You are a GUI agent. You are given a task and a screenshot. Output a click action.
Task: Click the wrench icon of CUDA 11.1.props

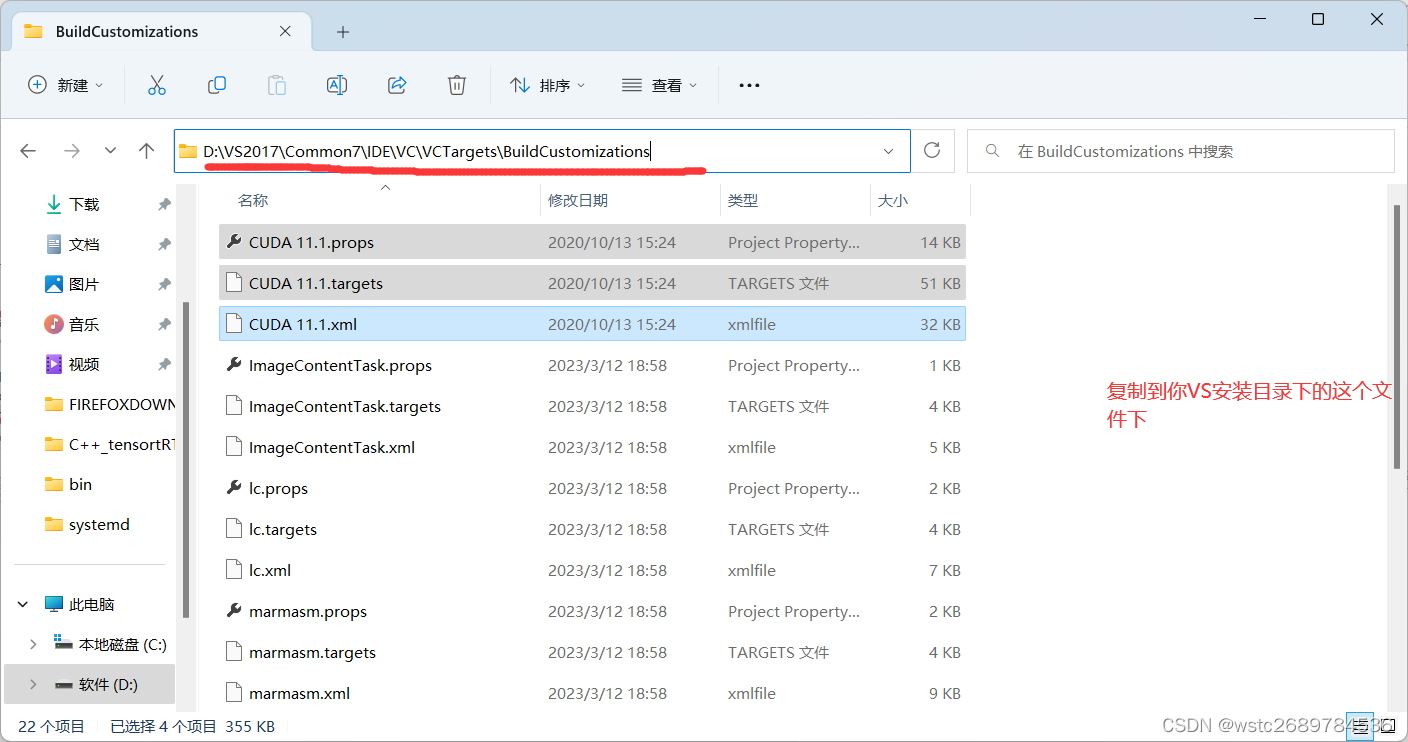(234, 242)
